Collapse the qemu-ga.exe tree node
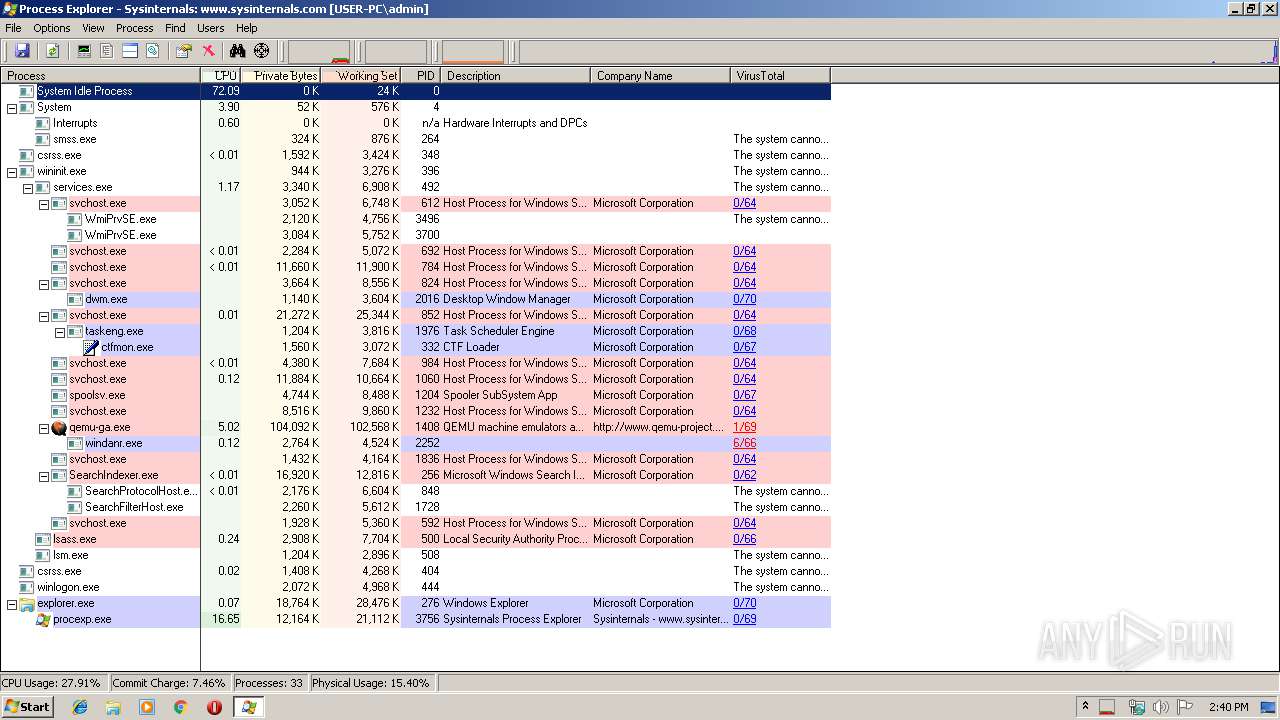This screenshot has width=1280, height=720. coord(44,427)
